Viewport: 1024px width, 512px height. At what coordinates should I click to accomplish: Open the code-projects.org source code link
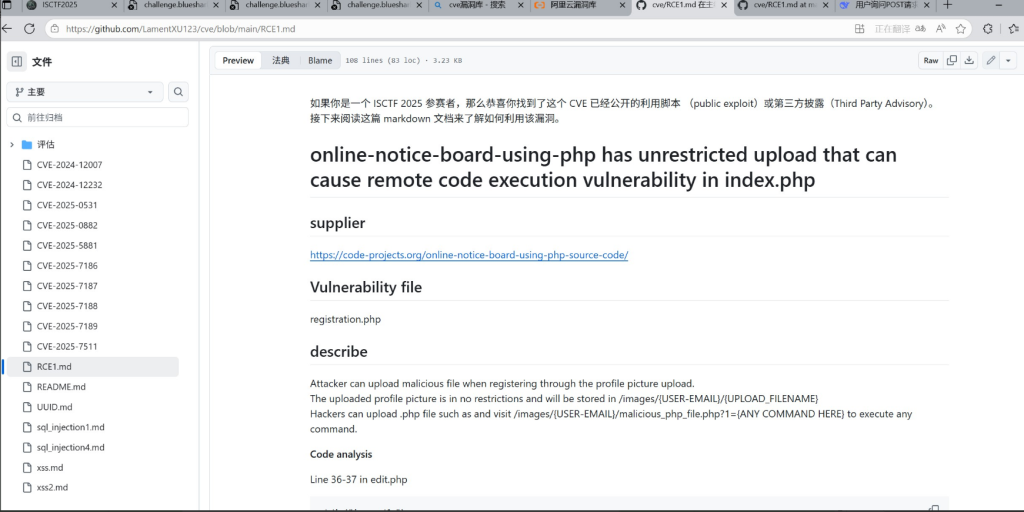coord(468,255)
